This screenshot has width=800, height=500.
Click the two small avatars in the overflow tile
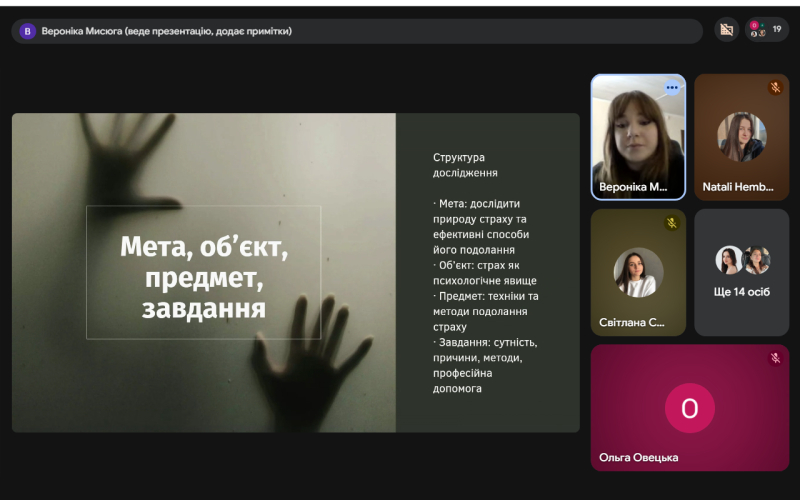[x=742, y=260]
